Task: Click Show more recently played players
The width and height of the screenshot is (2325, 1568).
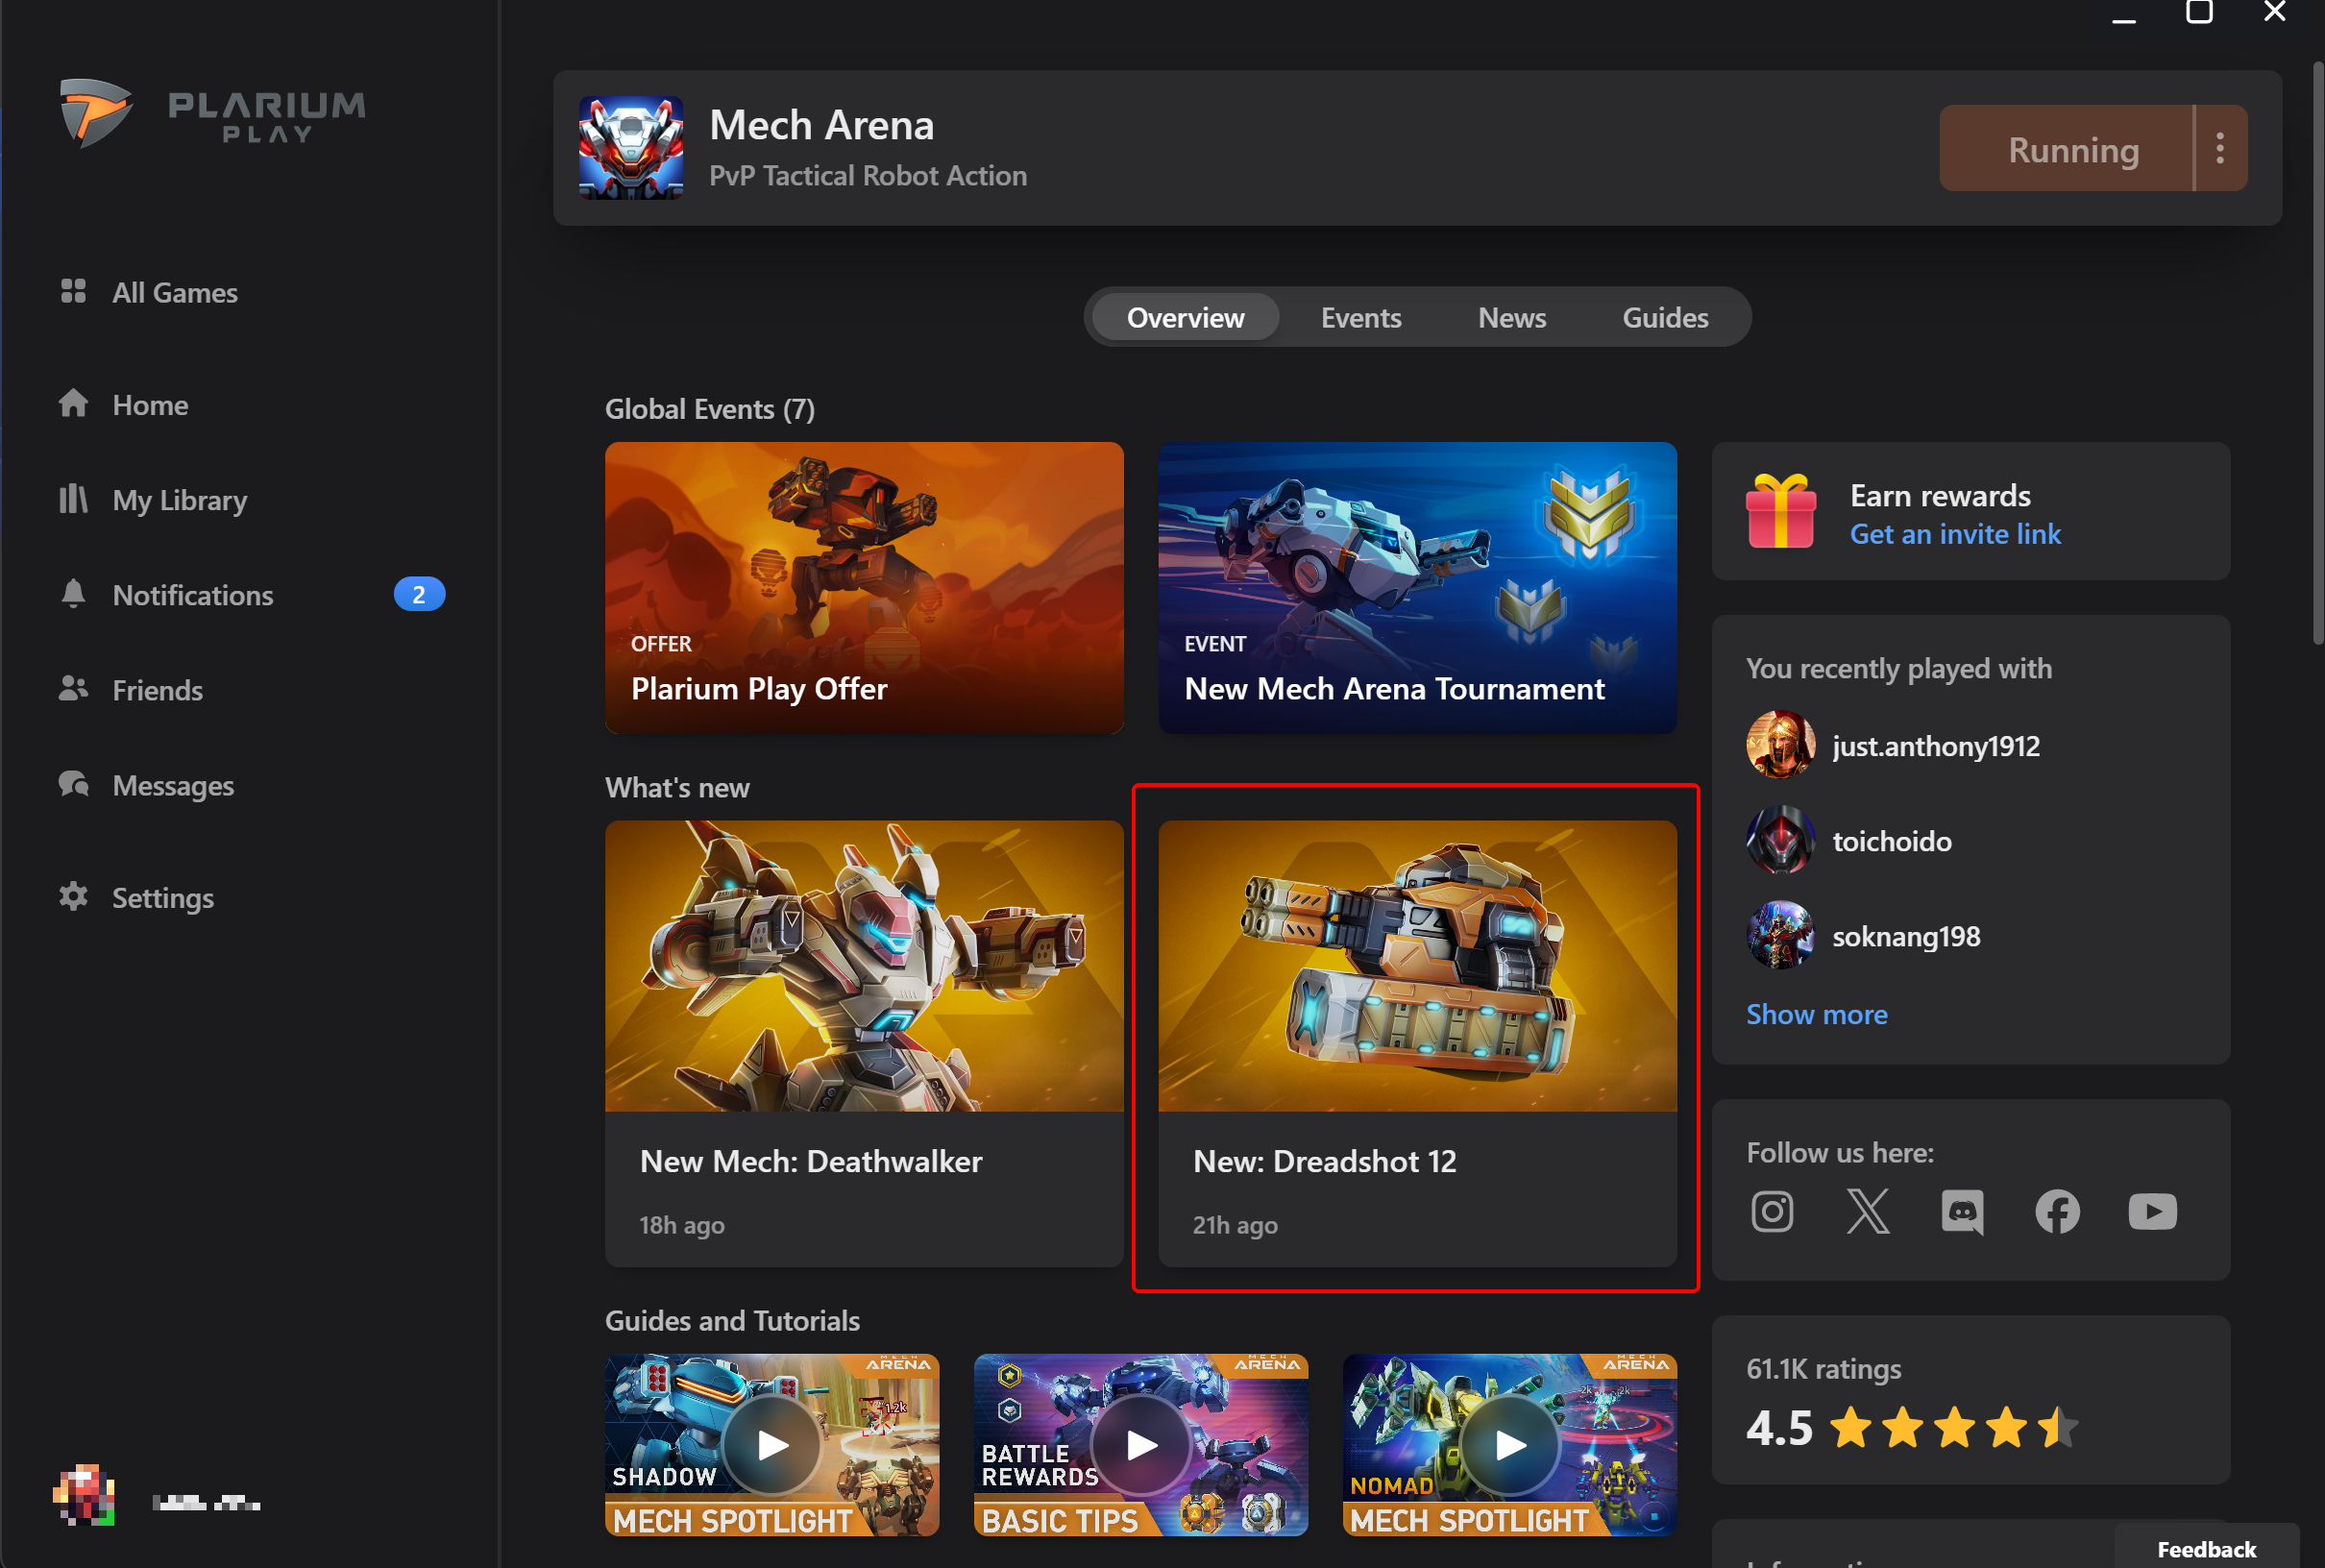Action: (x=1816, y=1014)
